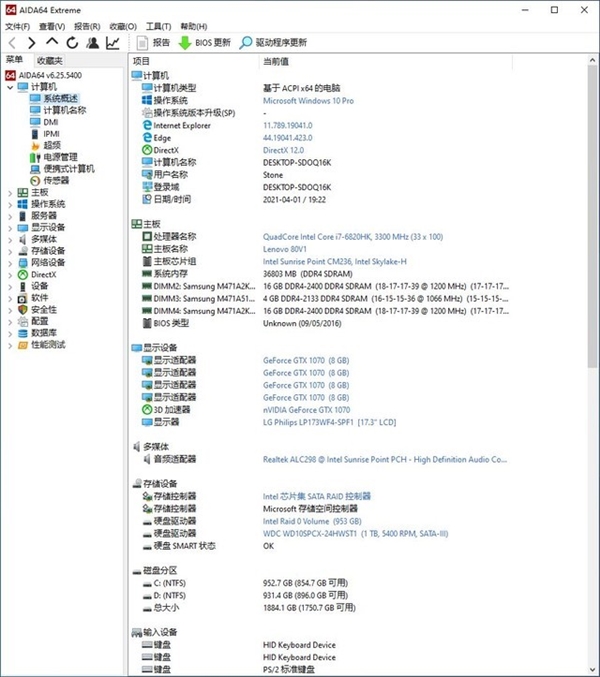
Task: Open WDC WD10SPCX-24HWST1 drive link
Action: pyautogui.click(x=356, y=534)
